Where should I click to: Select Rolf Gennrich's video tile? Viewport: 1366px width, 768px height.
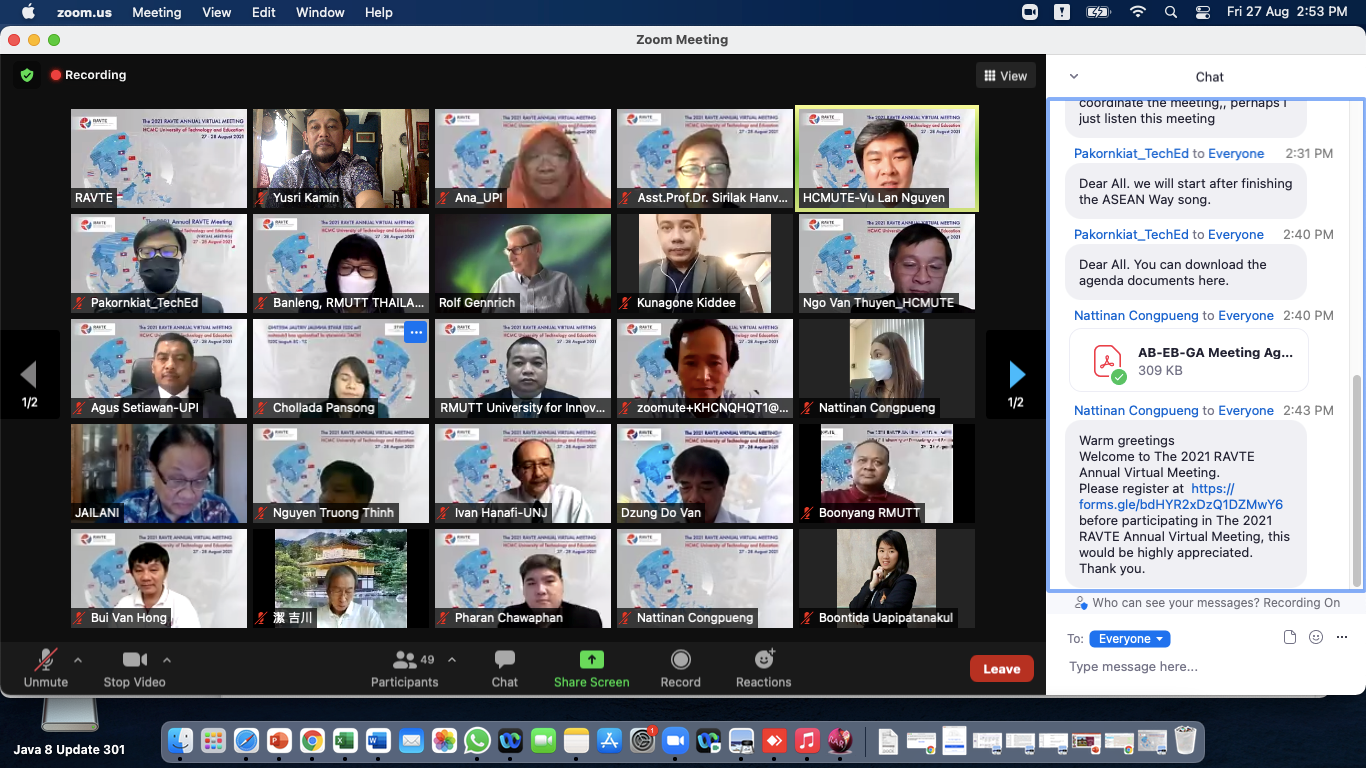(523, 263)
